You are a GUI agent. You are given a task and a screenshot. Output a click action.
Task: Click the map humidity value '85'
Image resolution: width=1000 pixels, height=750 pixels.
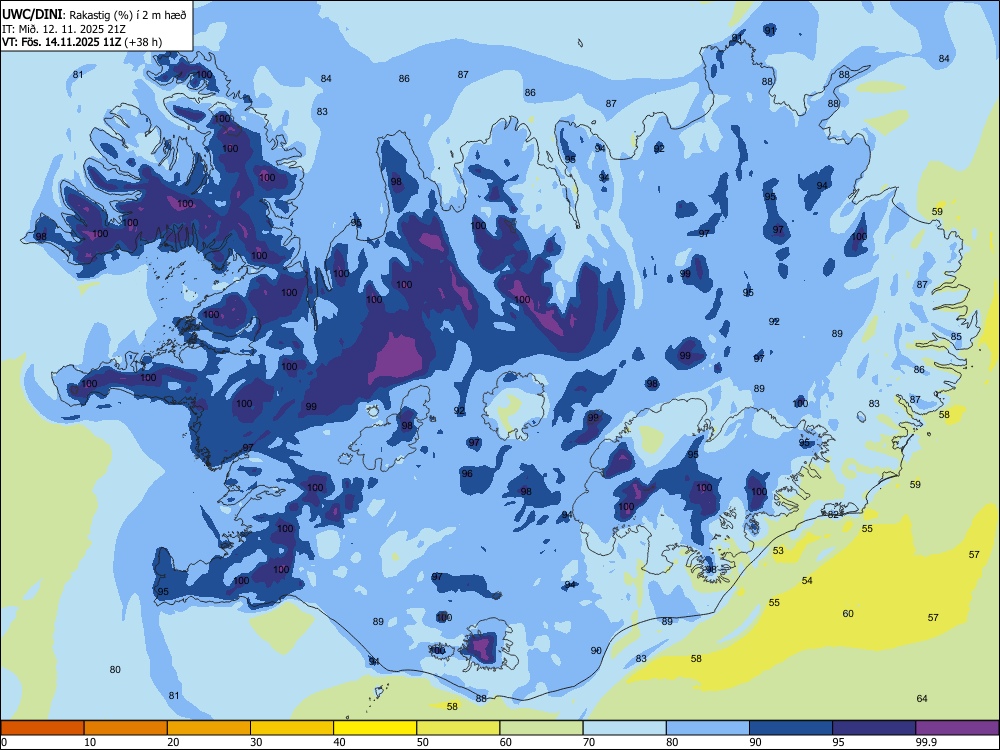pos(956,337)
